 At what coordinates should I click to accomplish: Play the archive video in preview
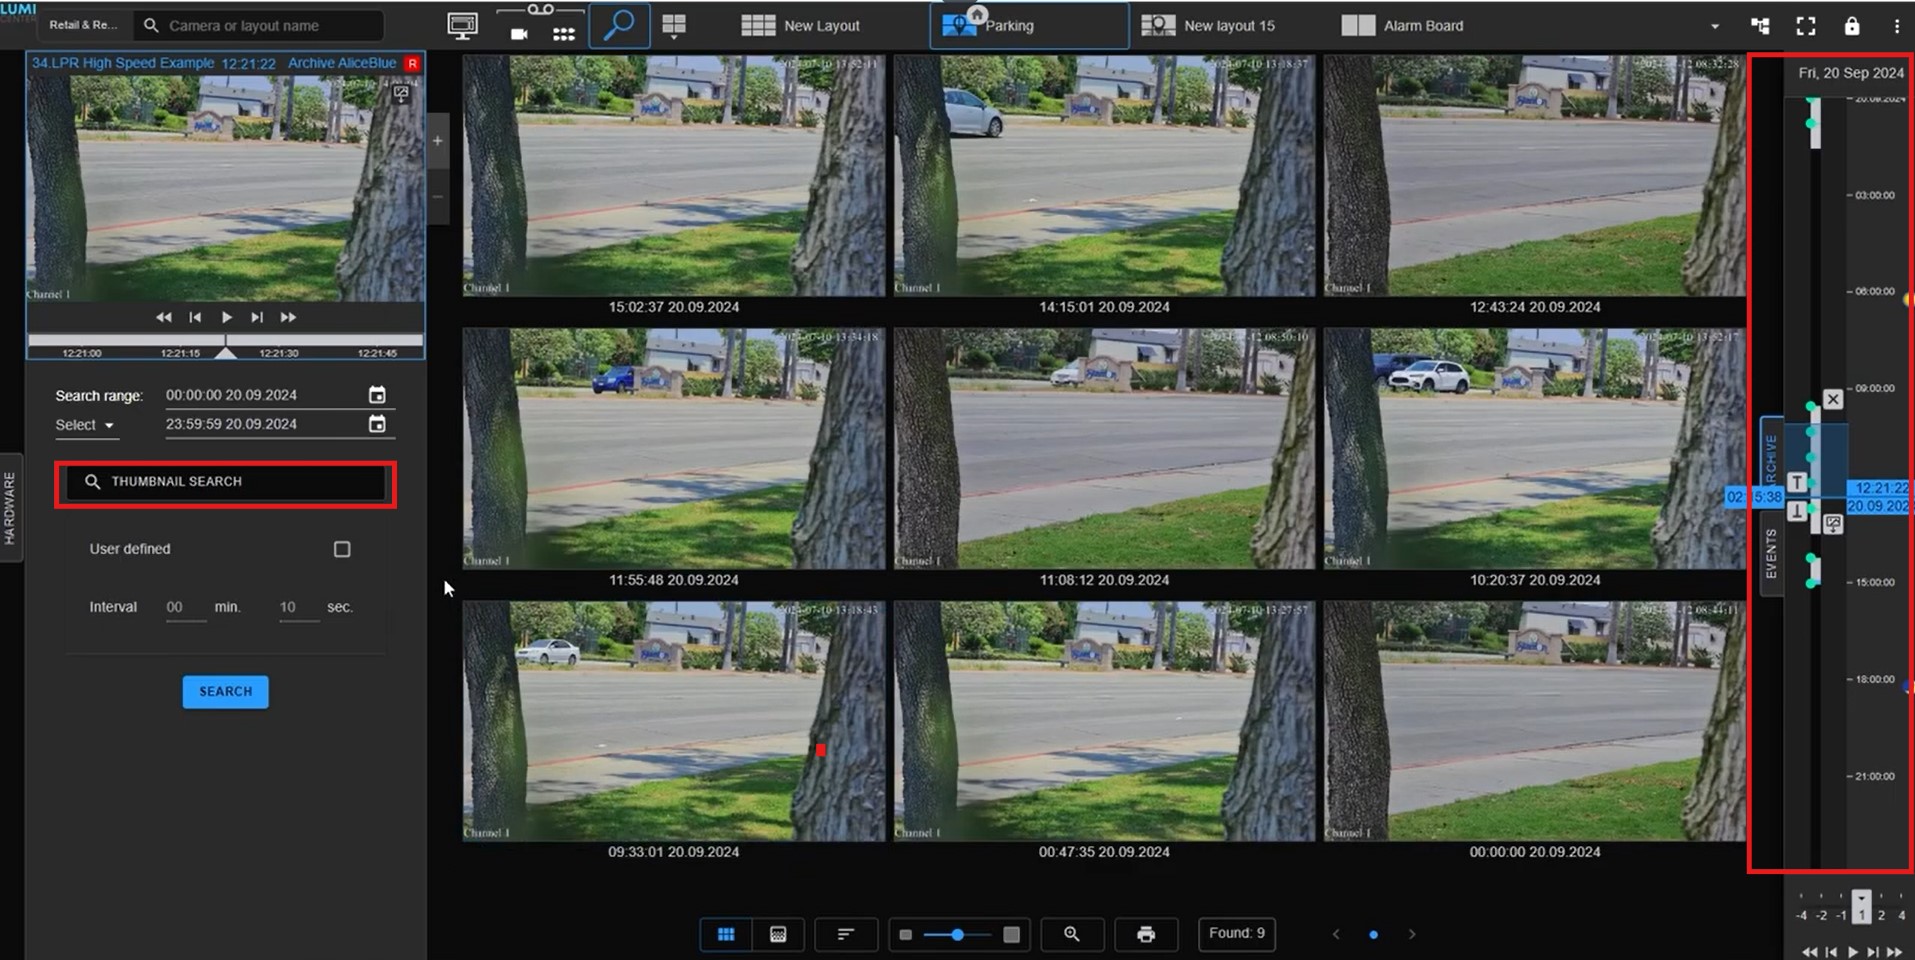coord(226,317)
